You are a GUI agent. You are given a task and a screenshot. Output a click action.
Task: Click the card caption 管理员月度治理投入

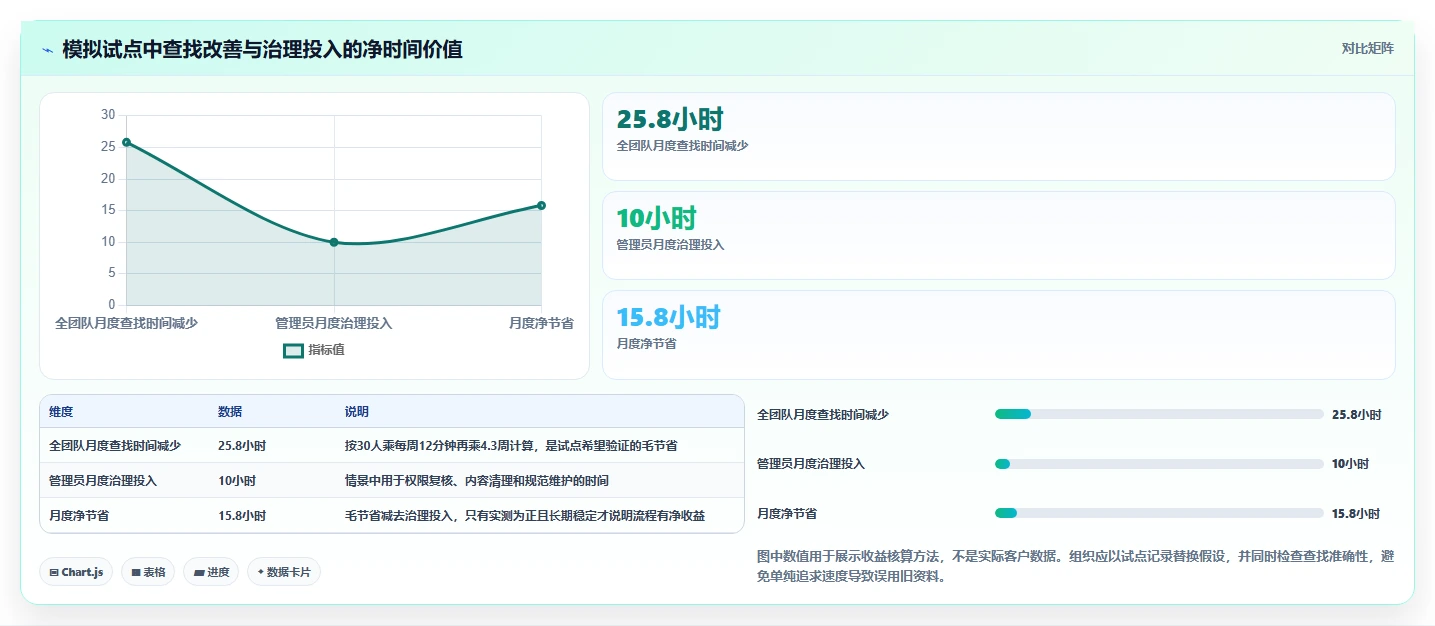(x=670, y=245)
